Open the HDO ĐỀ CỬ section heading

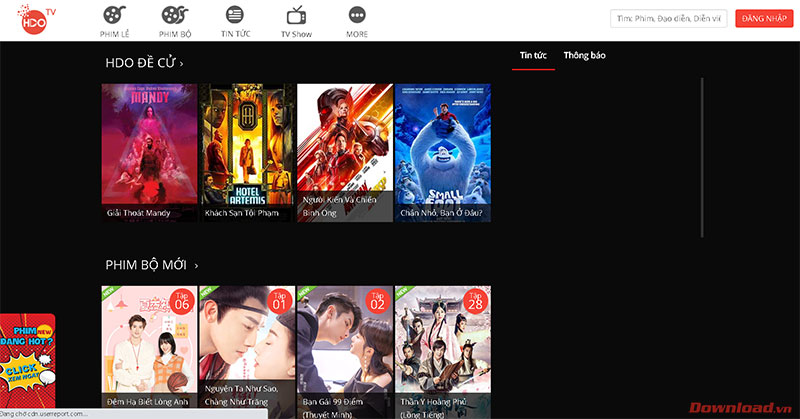[140, 63]
